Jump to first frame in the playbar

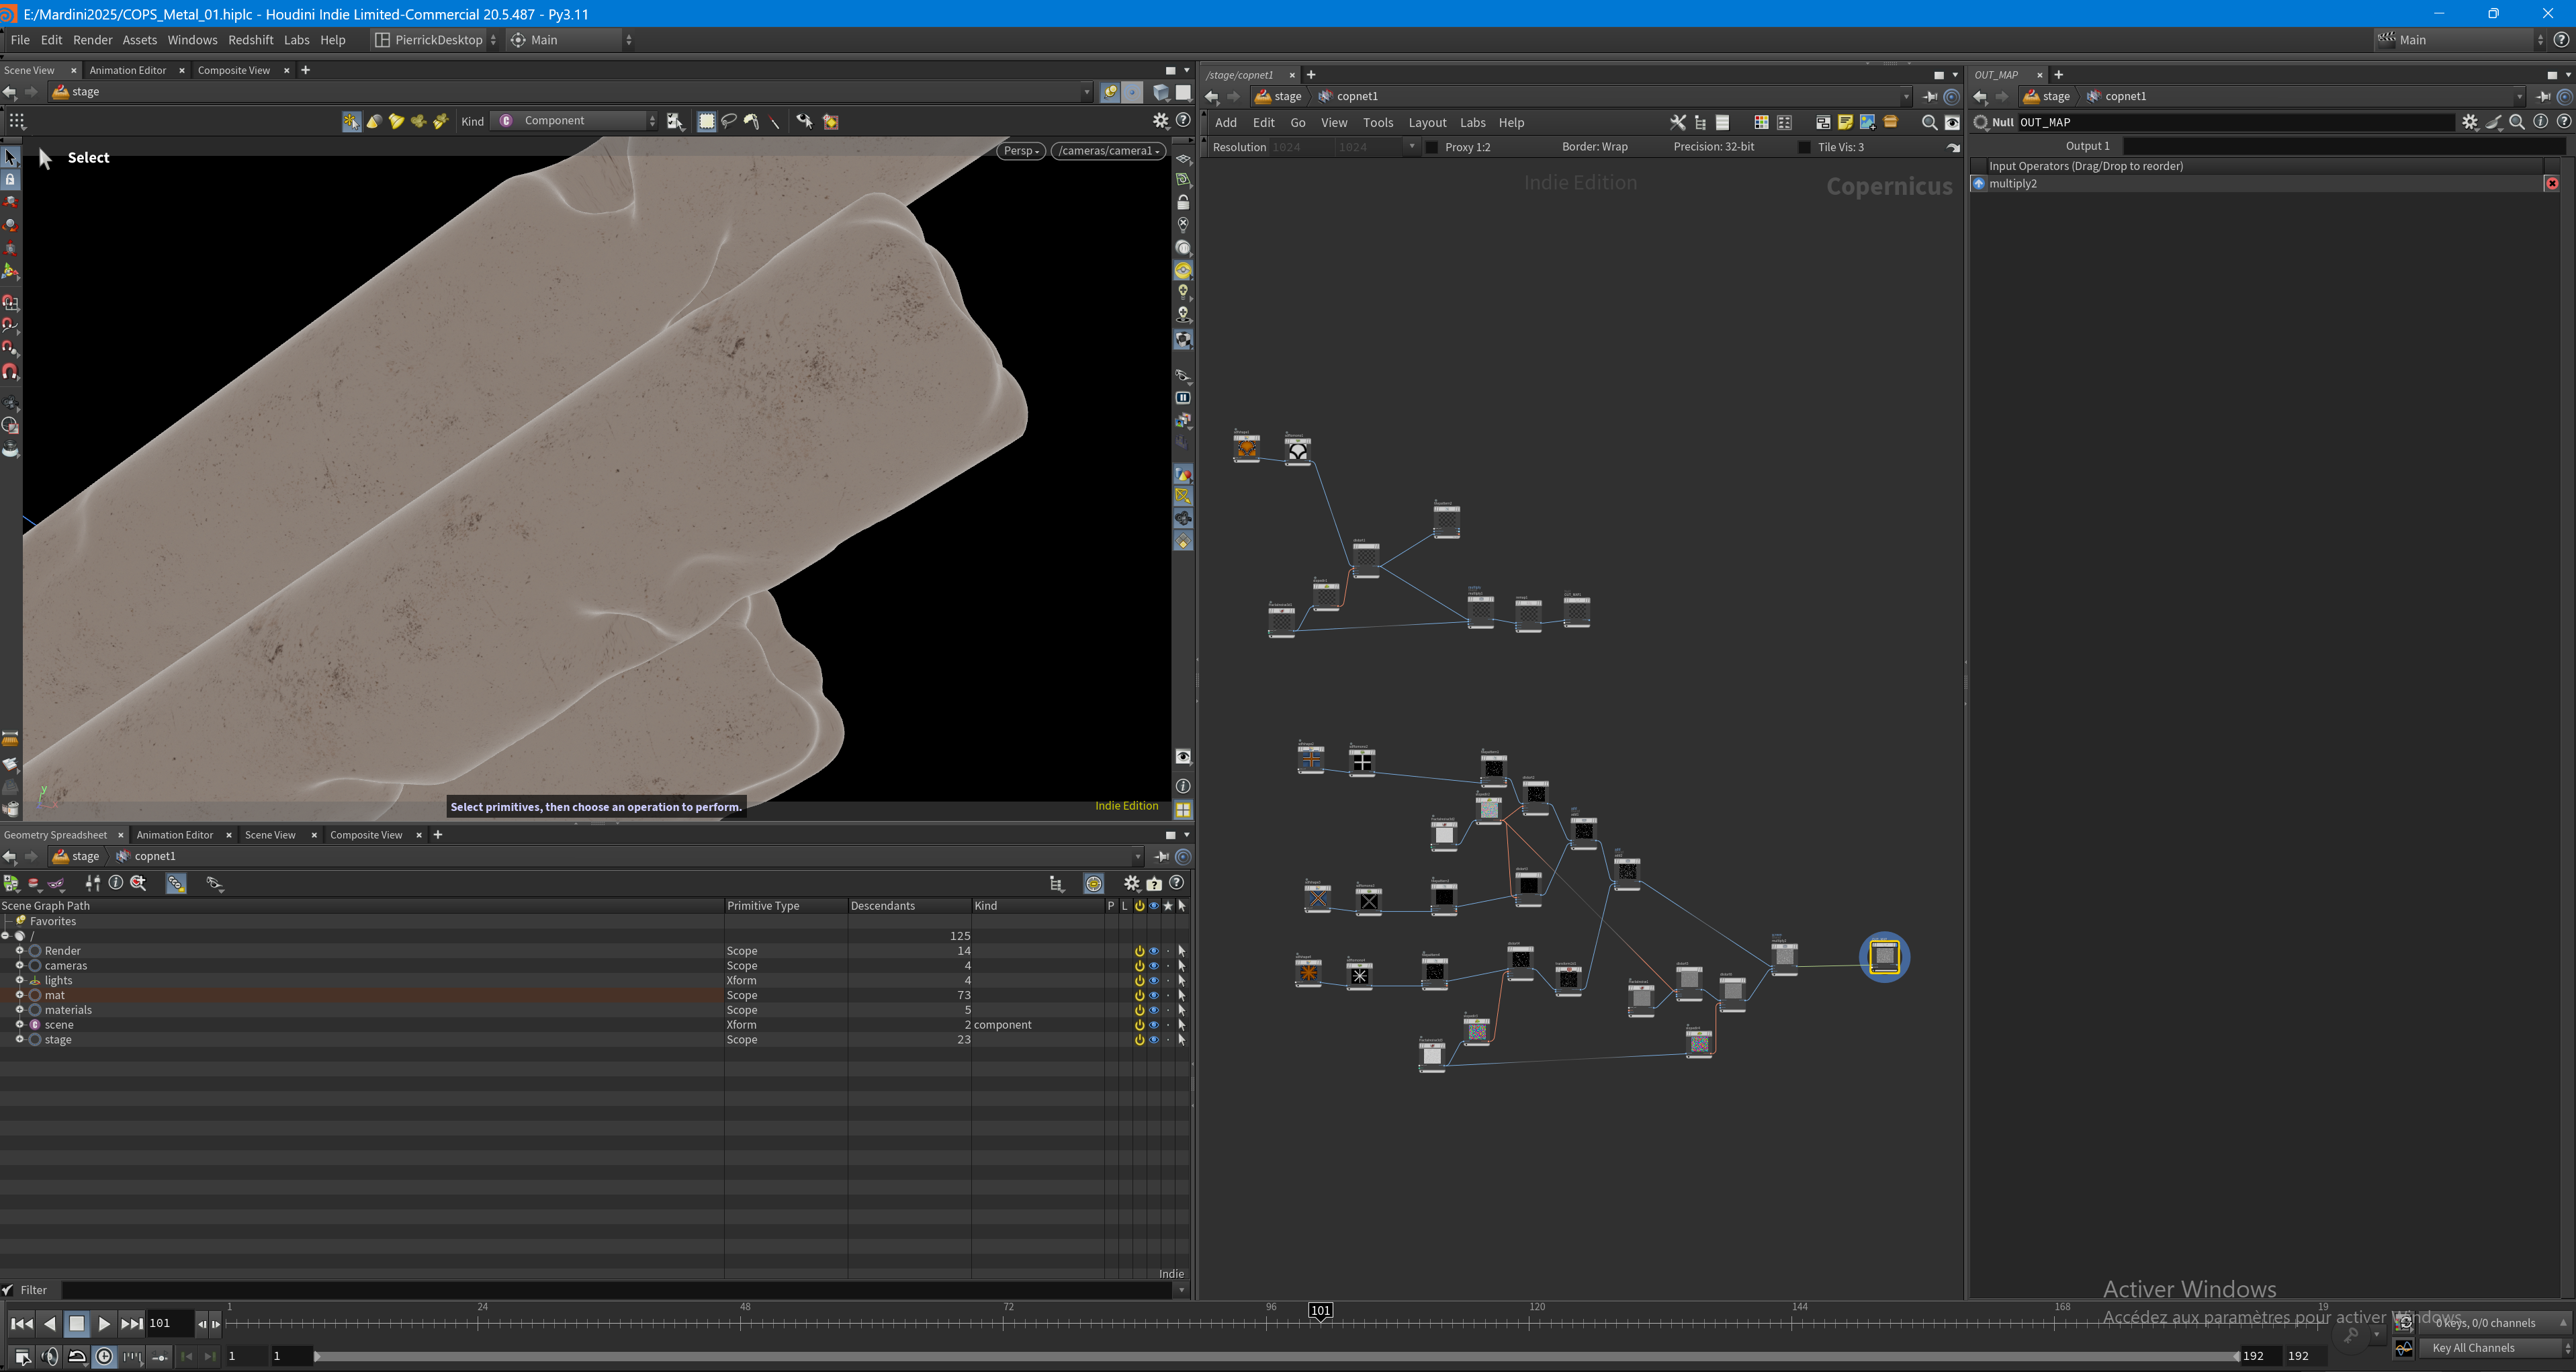coord(21,1324)
